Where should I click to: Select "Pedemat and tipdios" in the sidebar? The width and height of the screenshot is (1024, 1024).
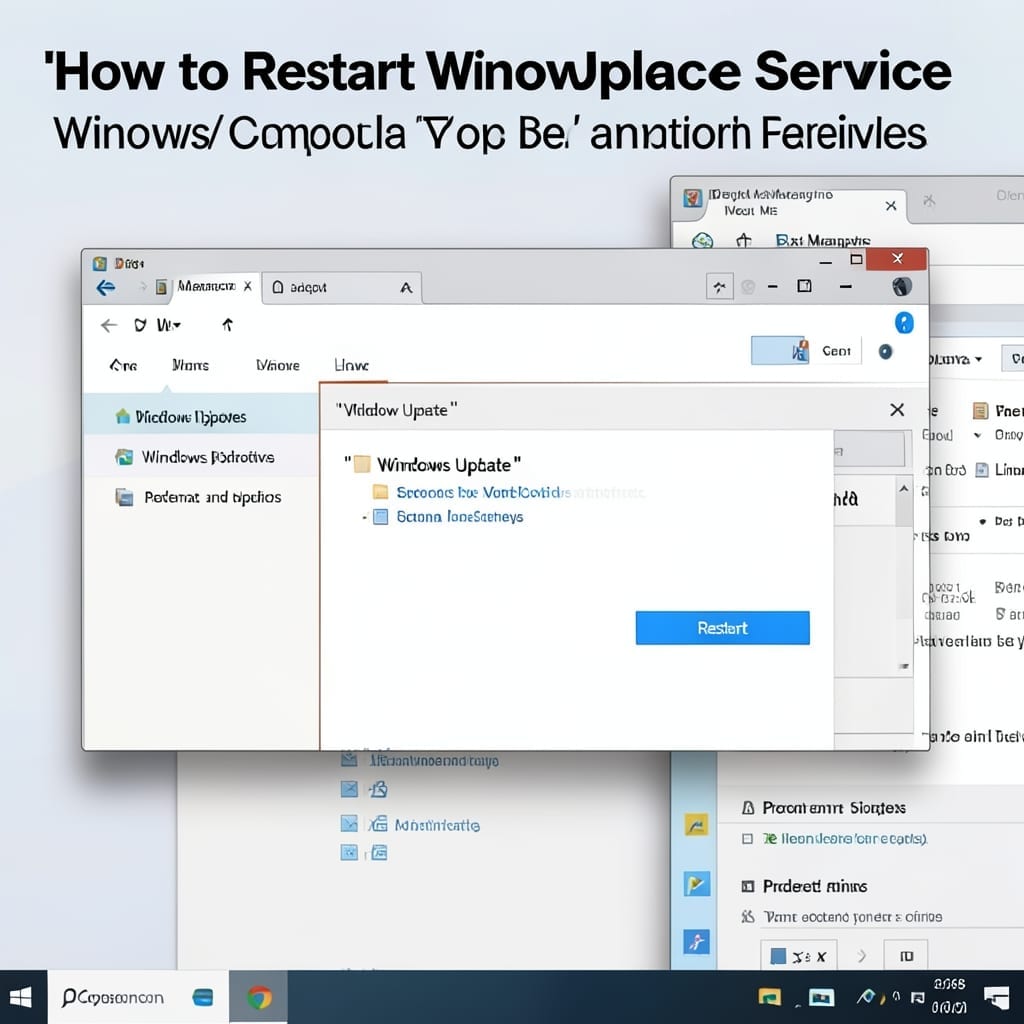coord(199,497)
